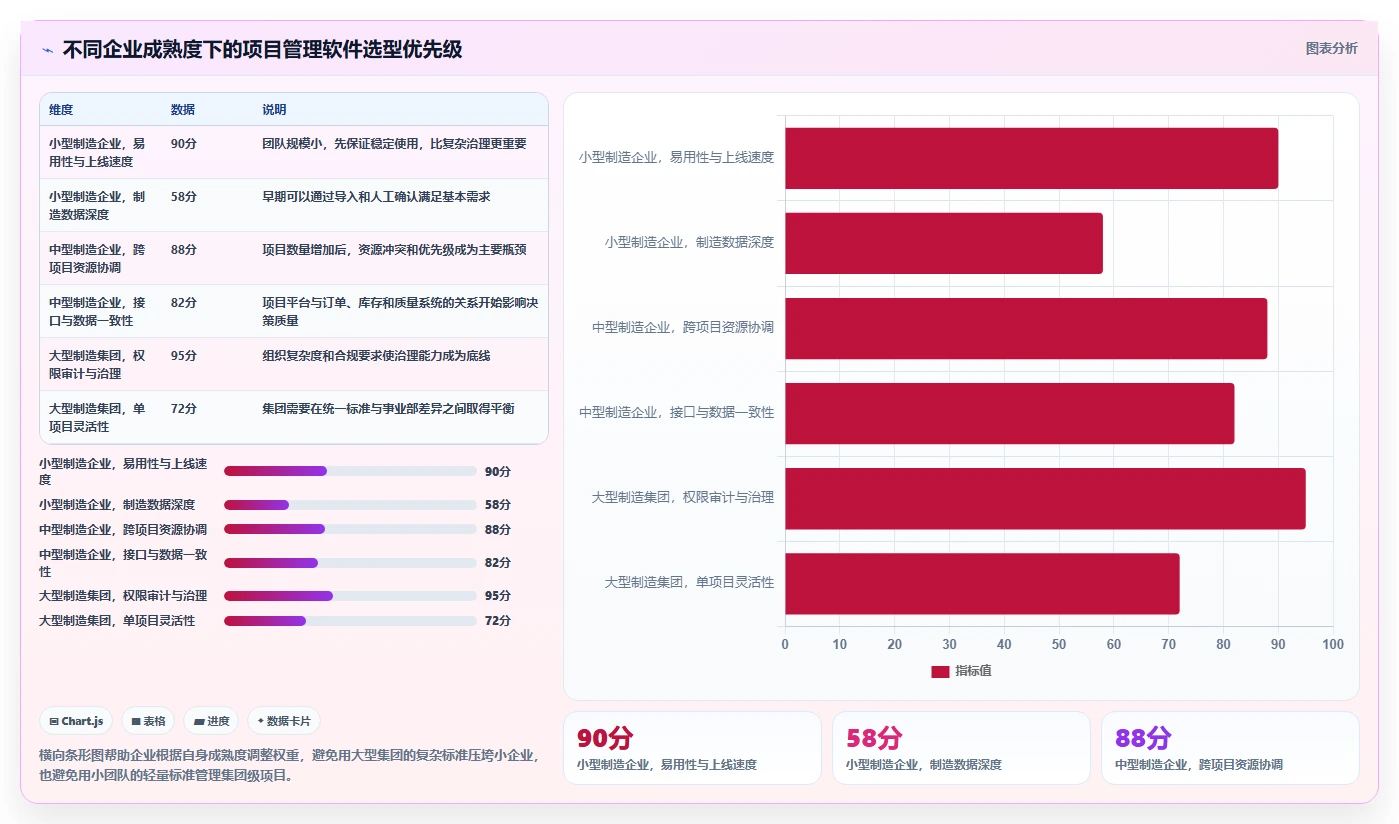Click table cell 大型制造集团，权限审计与治理

(98, 364)
